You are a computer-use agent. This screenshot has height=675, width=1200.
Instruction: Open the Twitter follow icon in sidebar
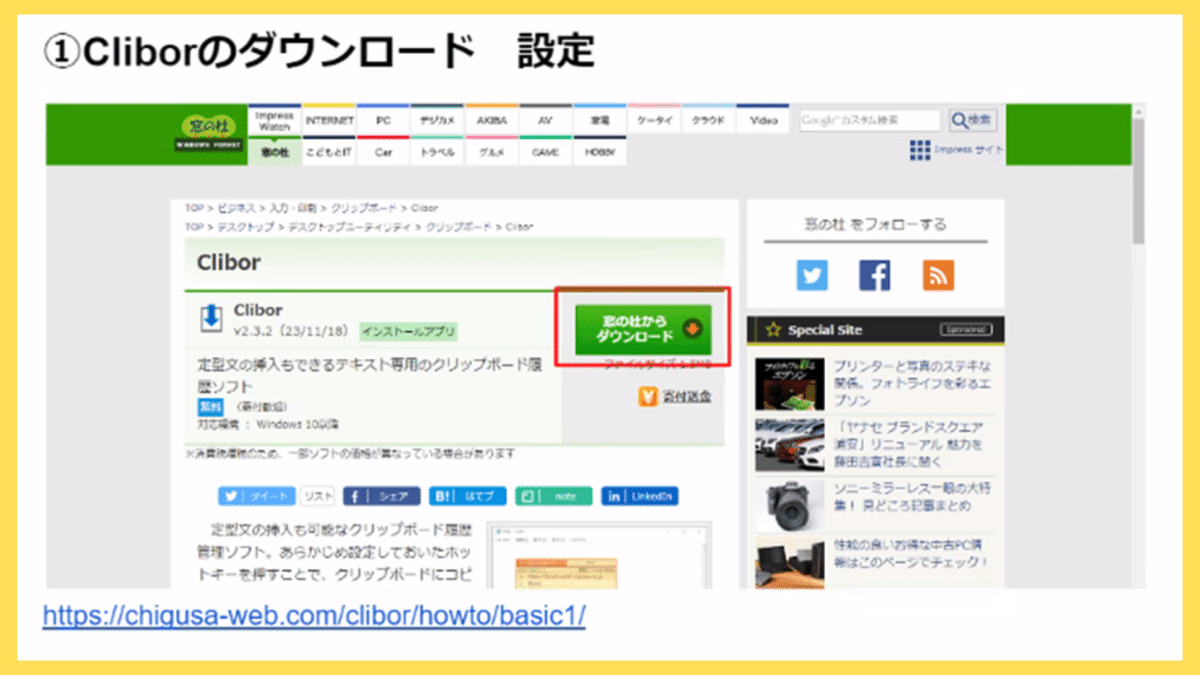[x=812, y=274]
